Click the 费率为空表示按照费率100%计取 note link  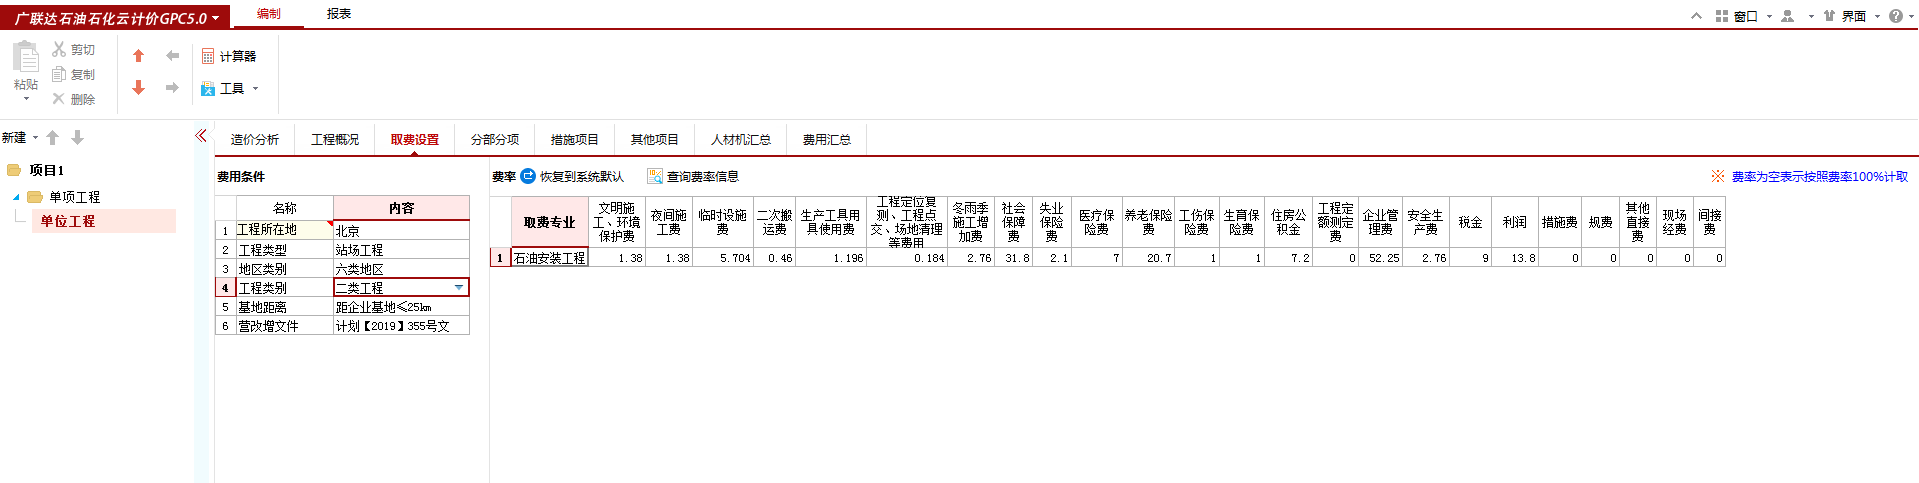(1819, 176)
